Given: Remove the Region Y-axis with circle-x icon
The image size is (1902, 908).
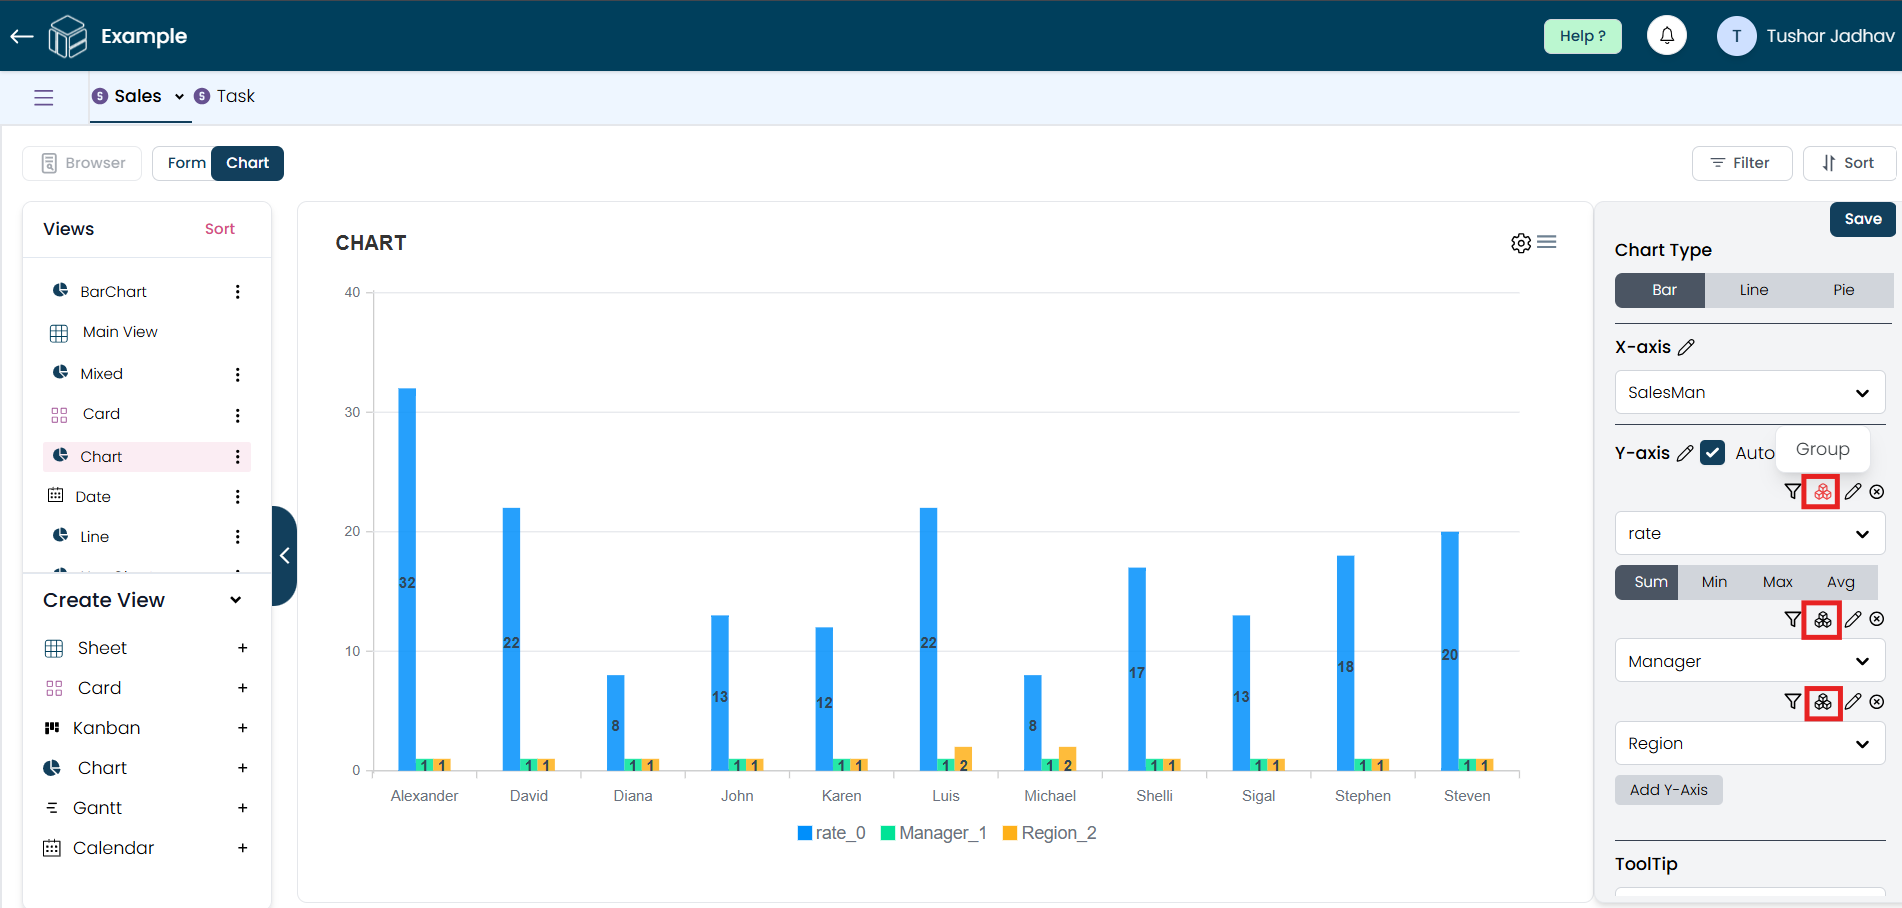Looking at the screenshot, I should tap(1877, 702).
